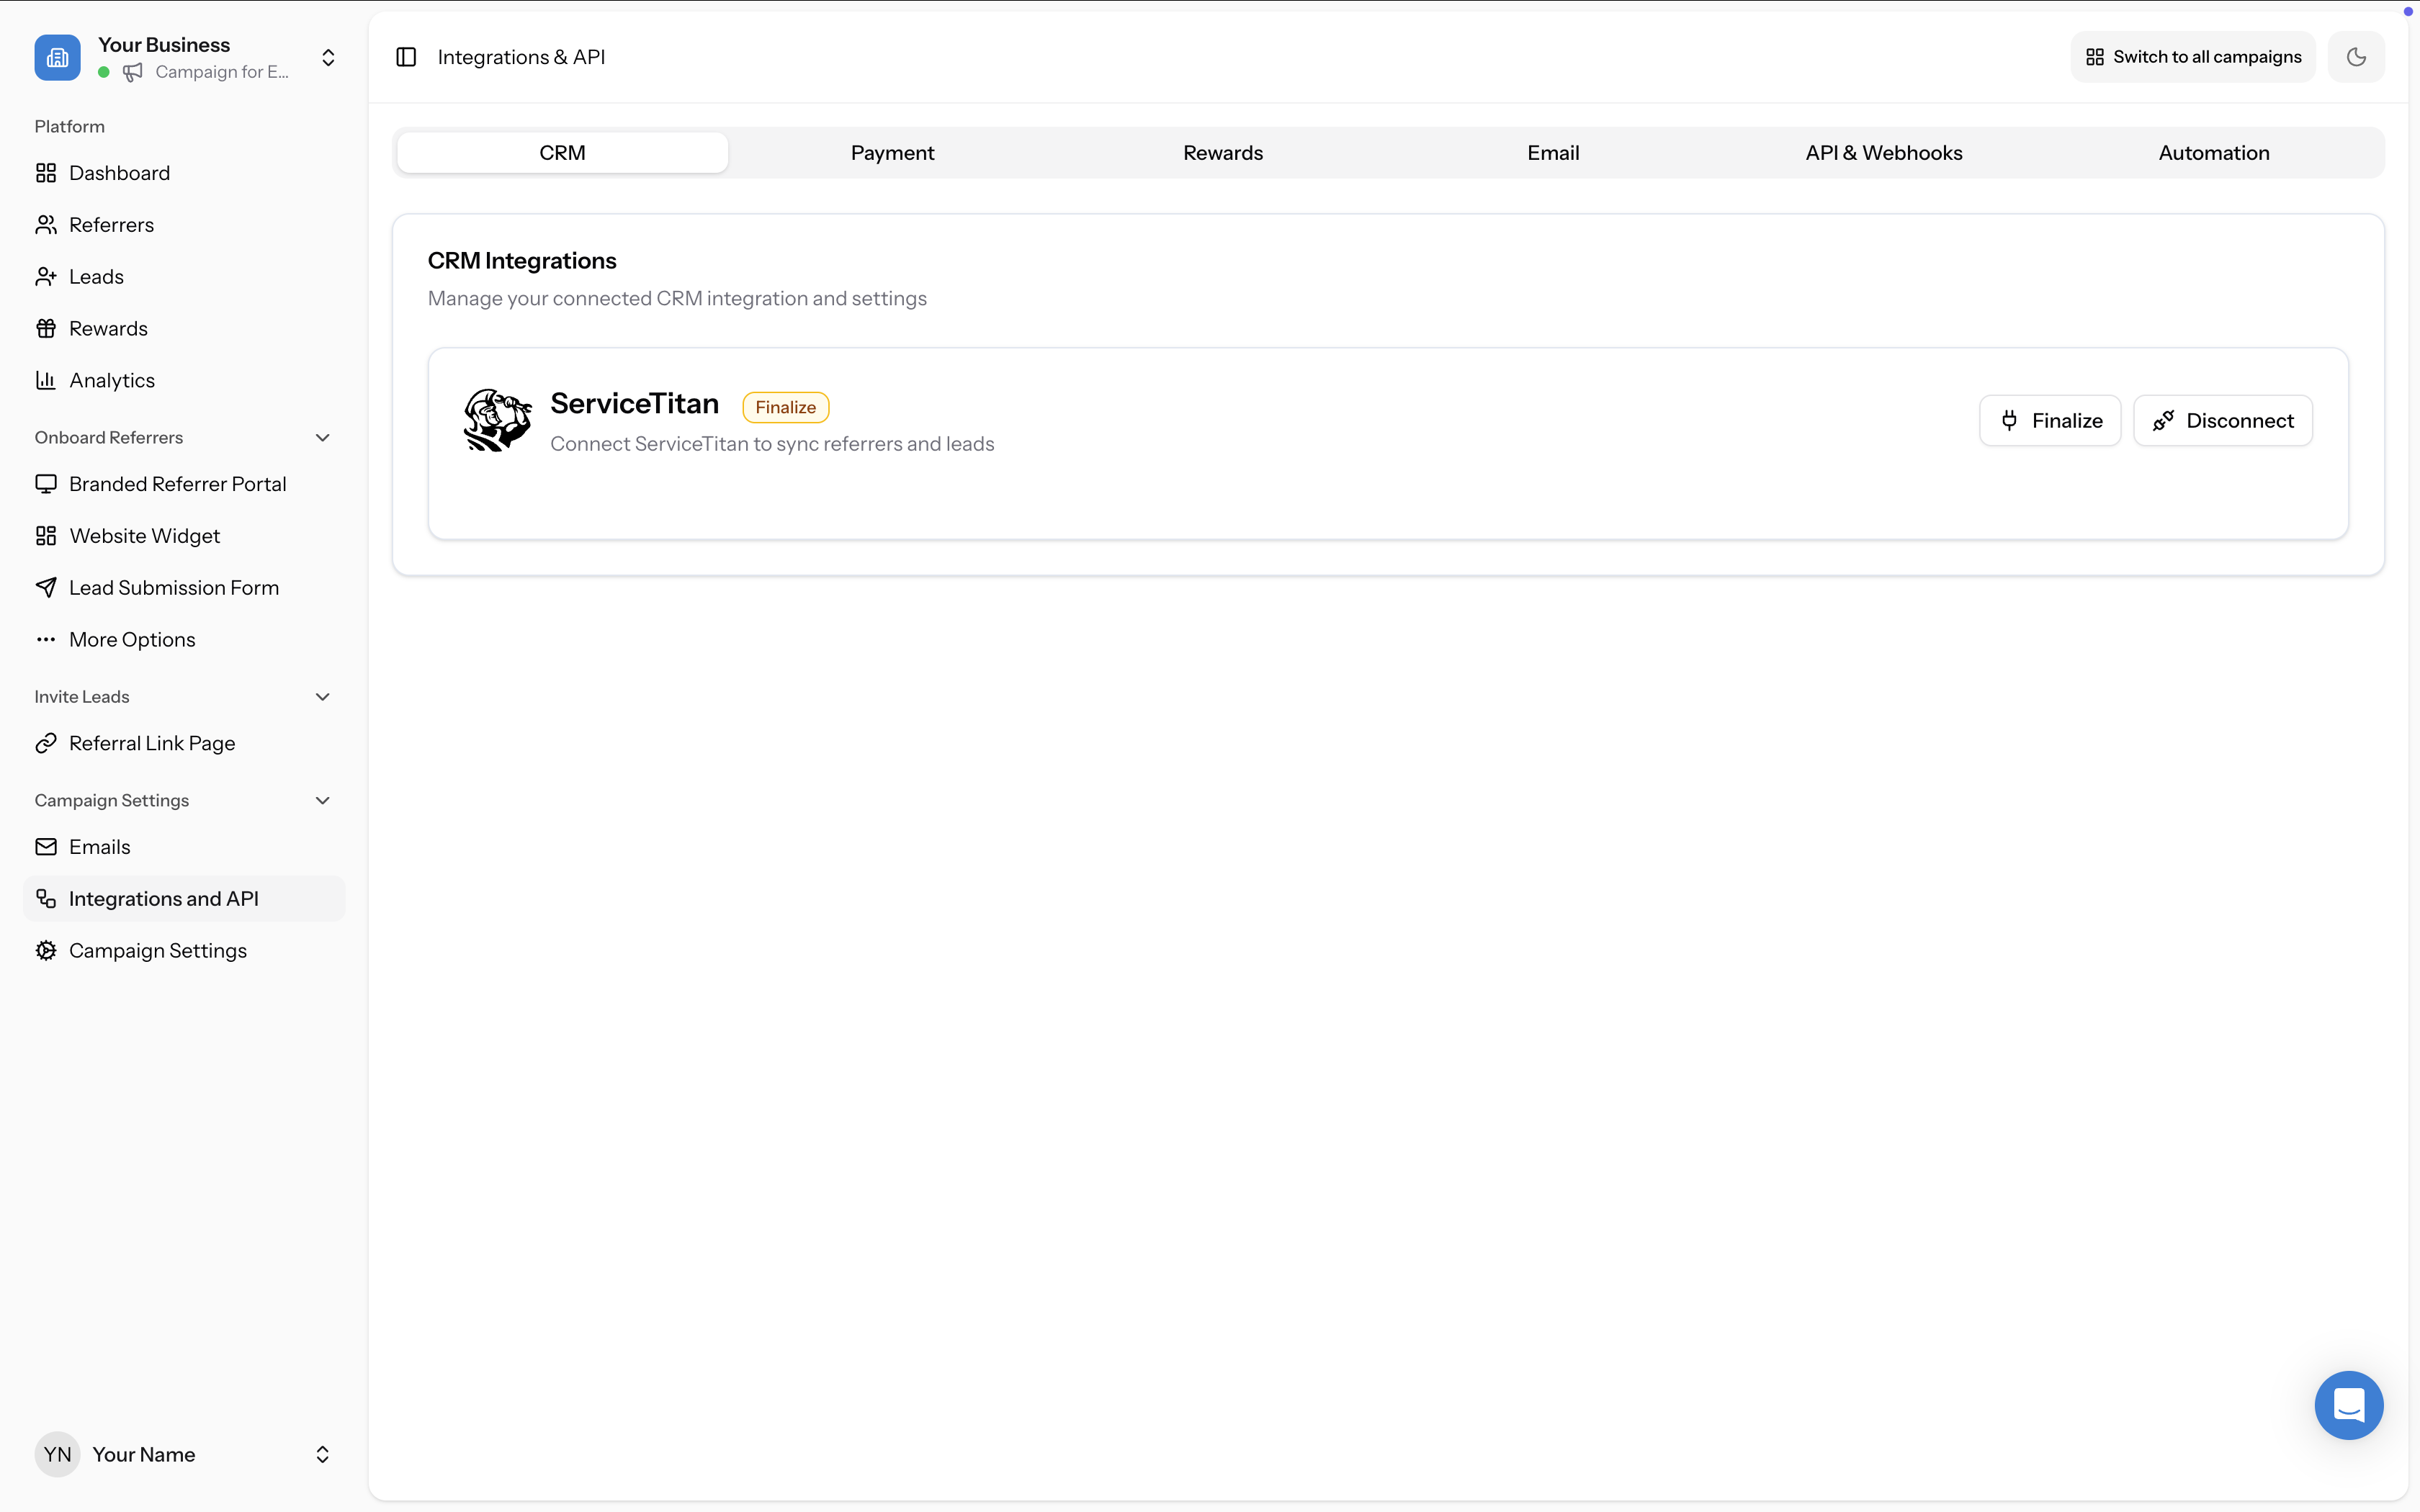Image resolution: width=2420 pixels, height=1512 pixels.
Task: Toggle the sidebar panel icon near Integrations & API
Action: tap(406, 57)
